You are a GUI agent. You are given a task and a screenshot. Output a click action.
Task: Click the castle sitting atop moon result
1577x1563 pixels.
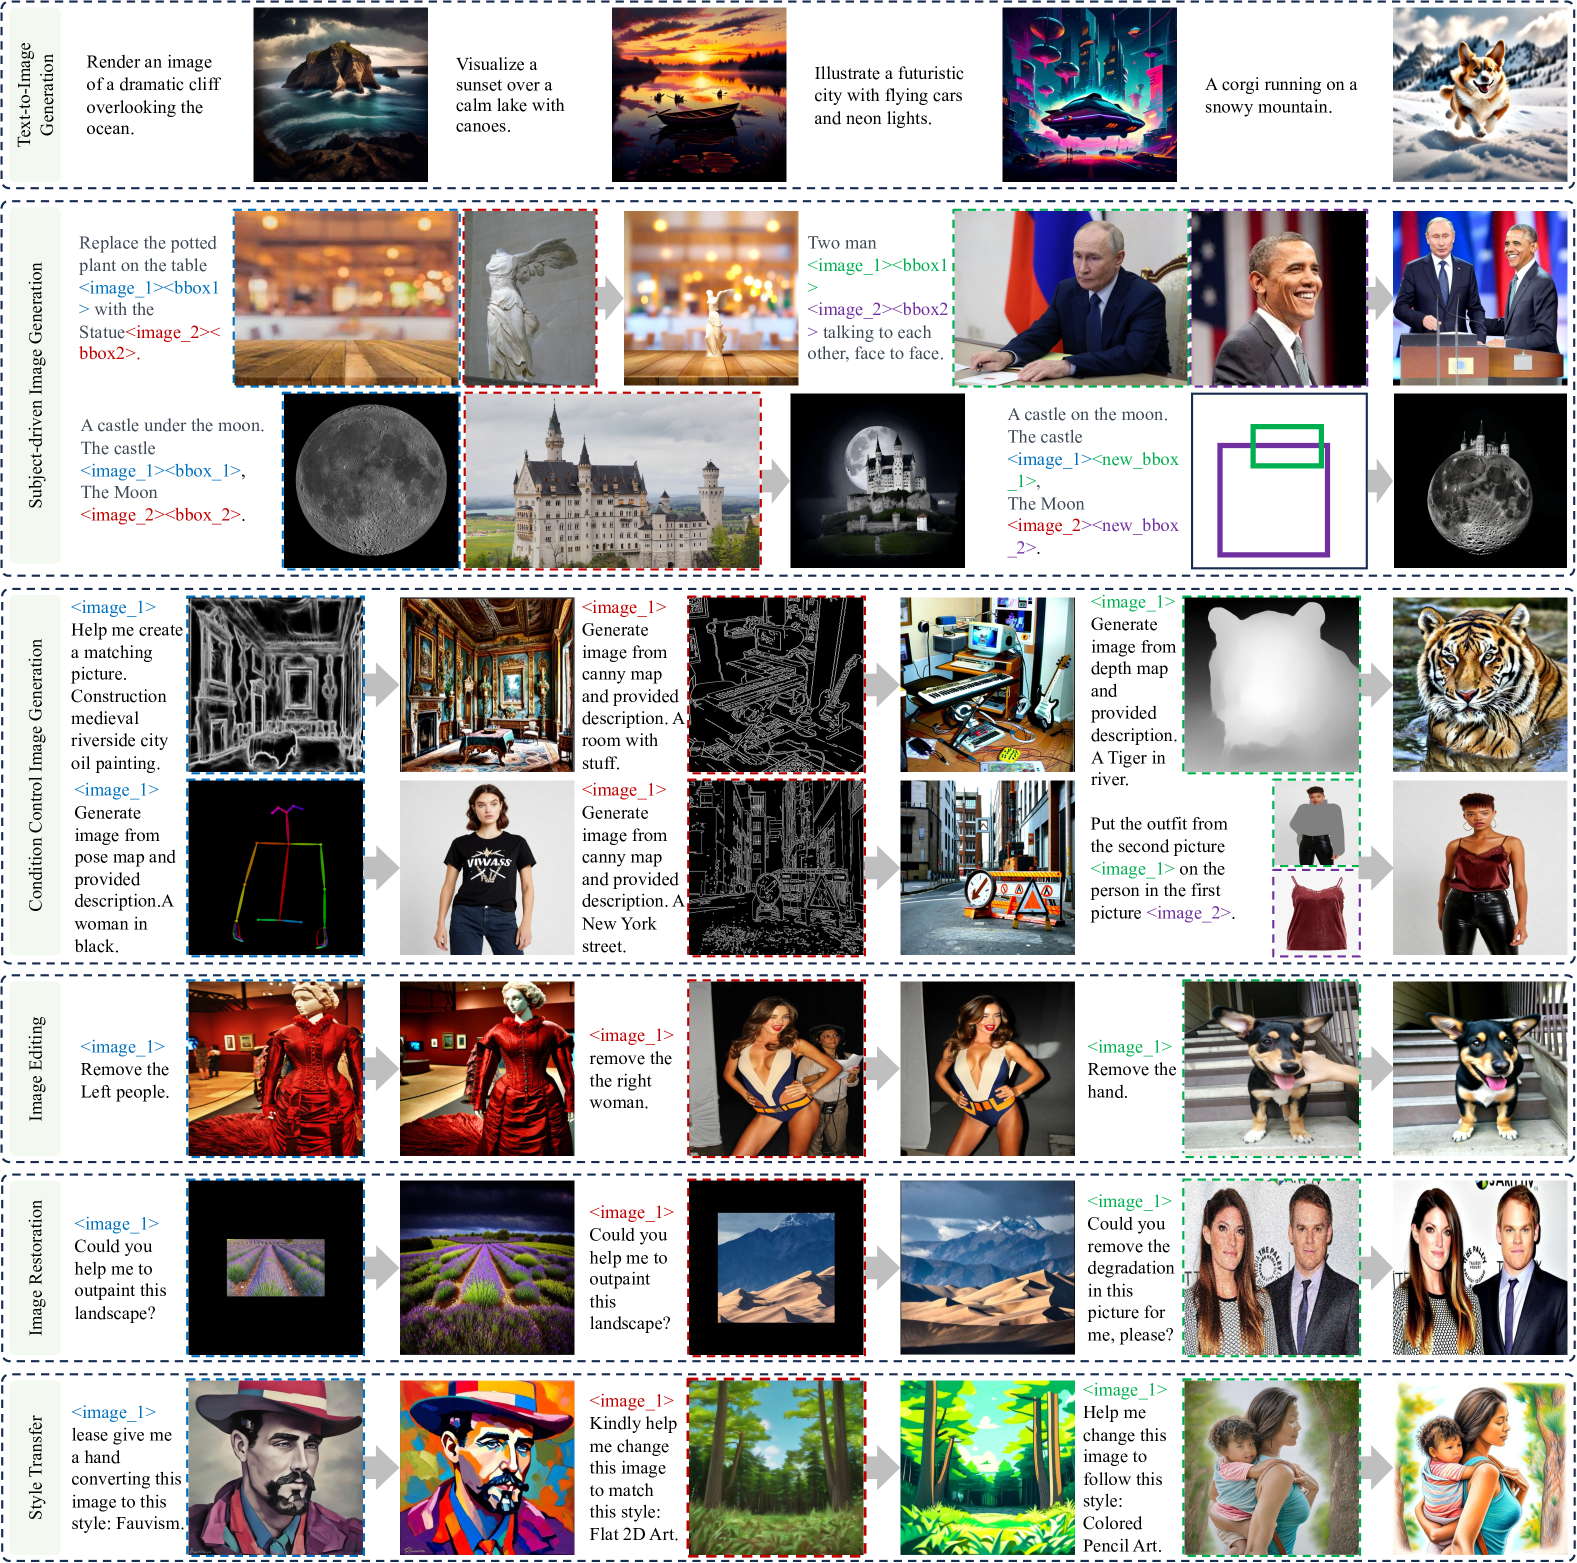[x=1480, y=480]
